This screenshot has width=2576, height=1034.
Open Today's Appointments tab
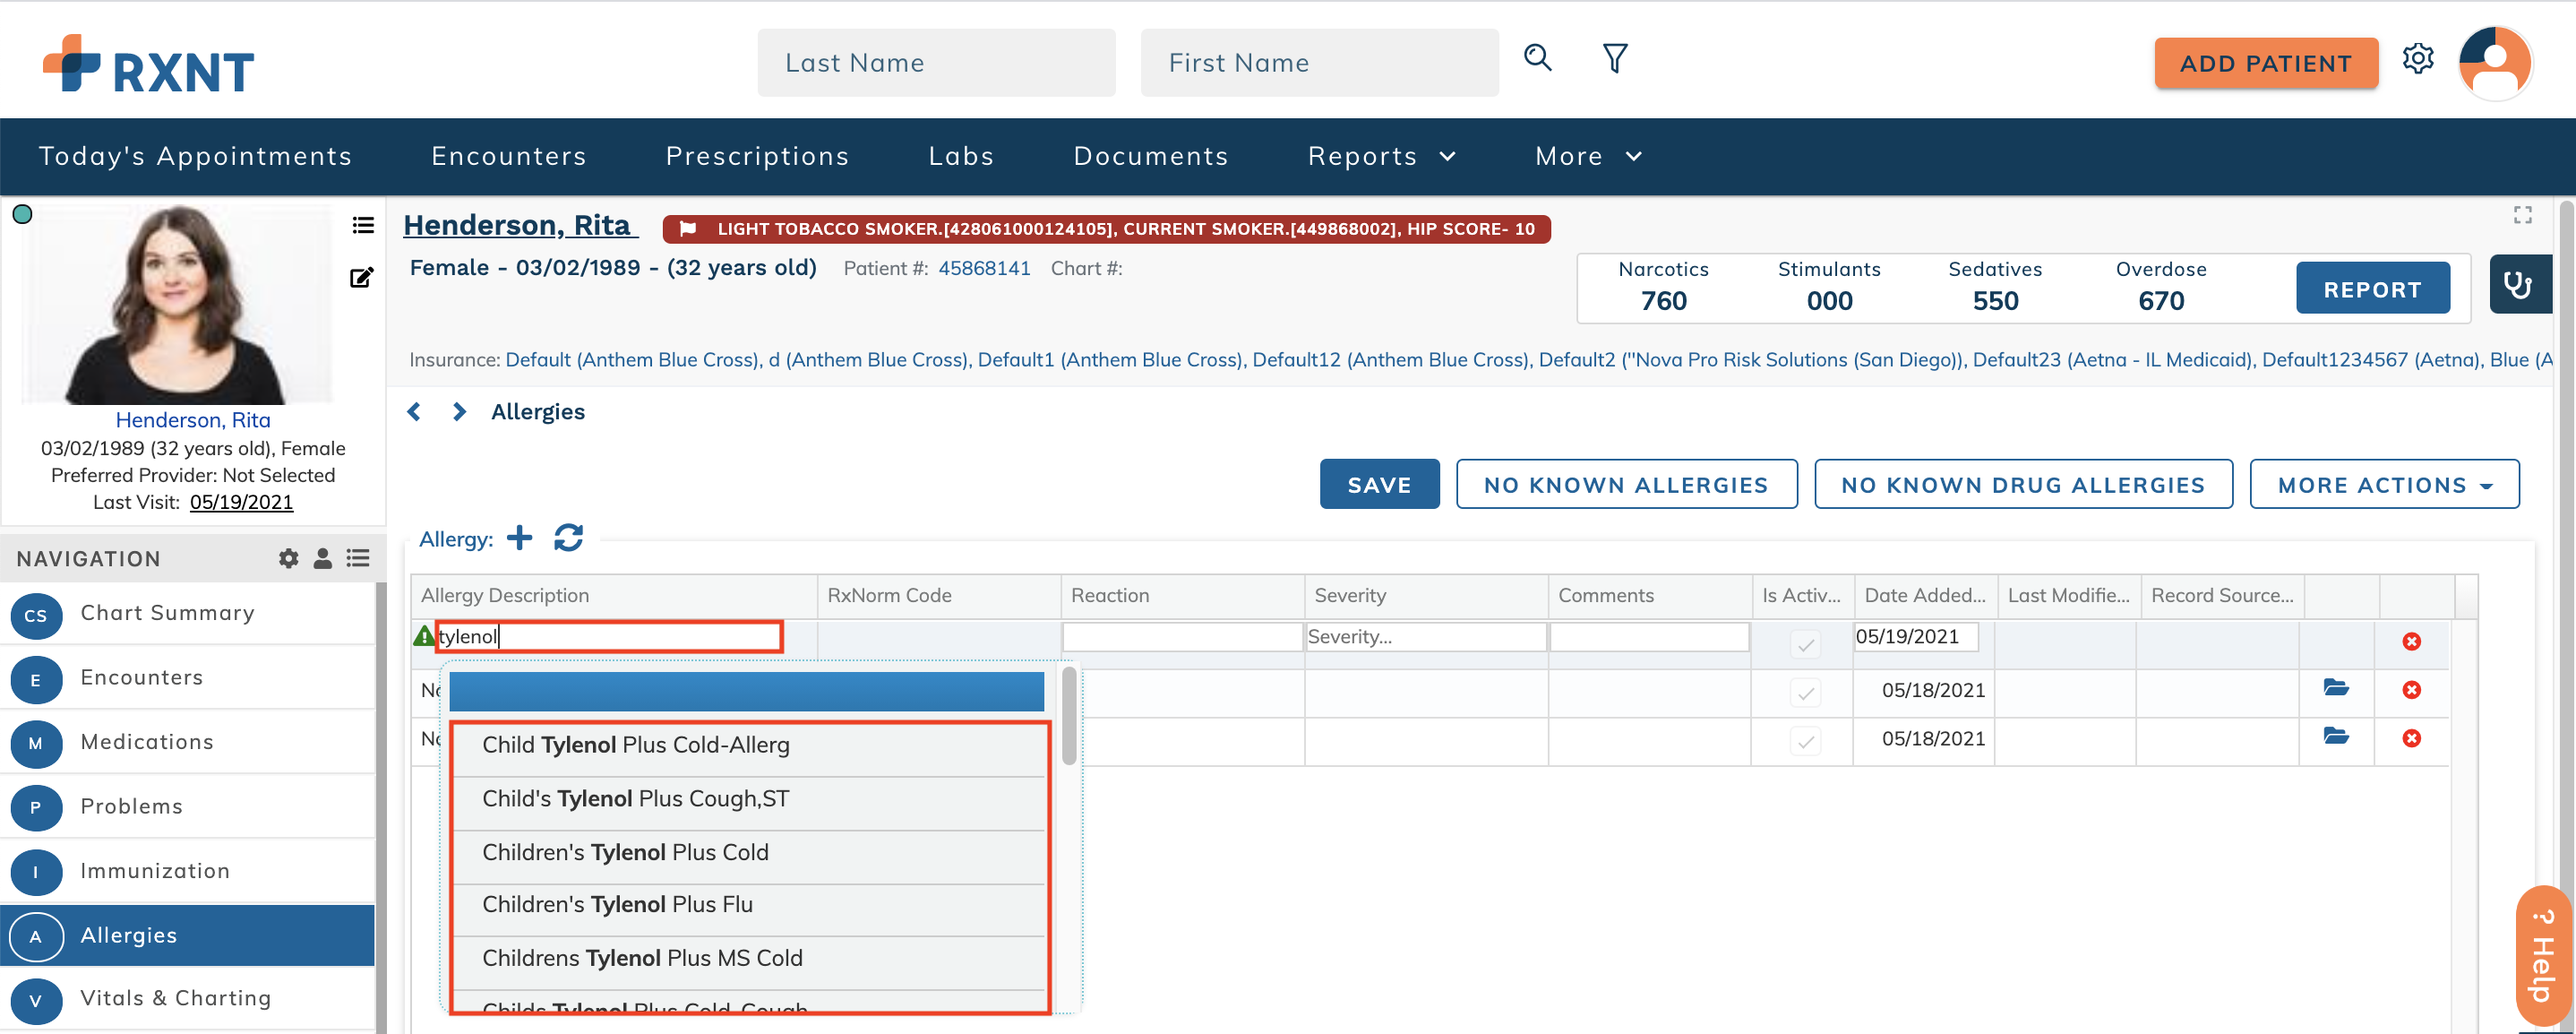(196, 156)
